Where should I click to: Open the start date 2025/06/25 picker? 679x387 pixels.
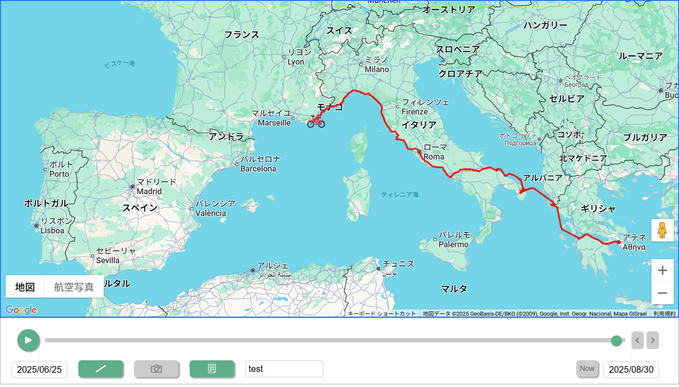tap(39, 369)
